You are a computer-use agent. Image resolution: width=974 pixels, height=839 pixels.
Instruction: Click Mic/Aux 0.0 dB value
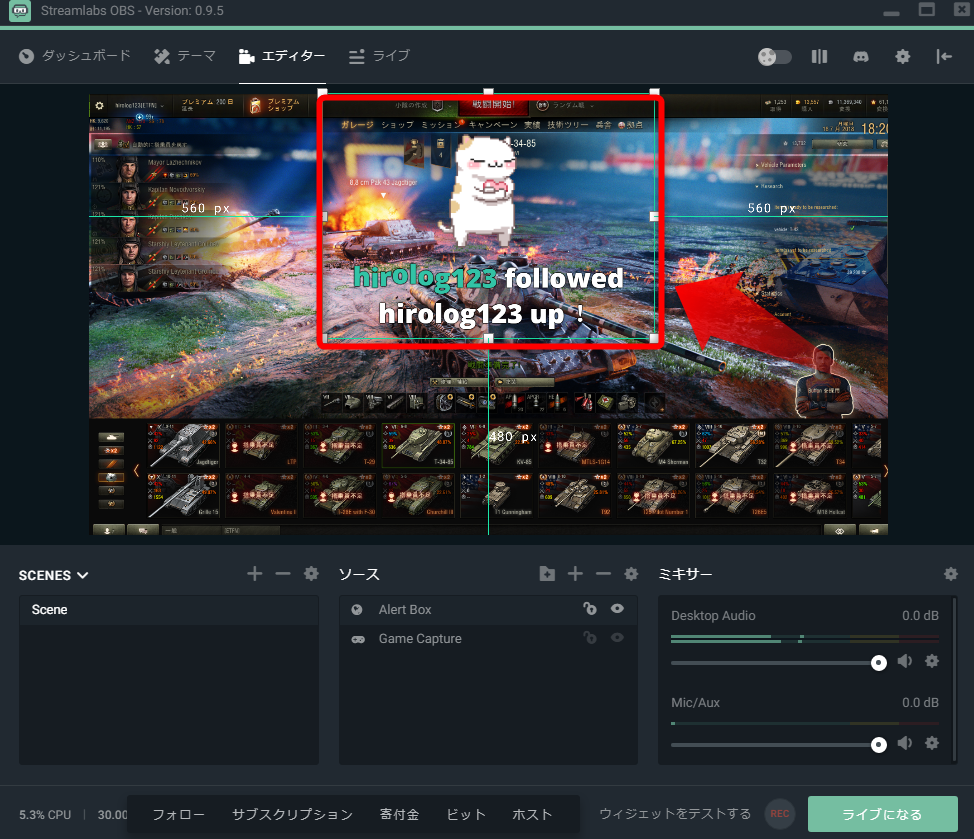(920, 702)
